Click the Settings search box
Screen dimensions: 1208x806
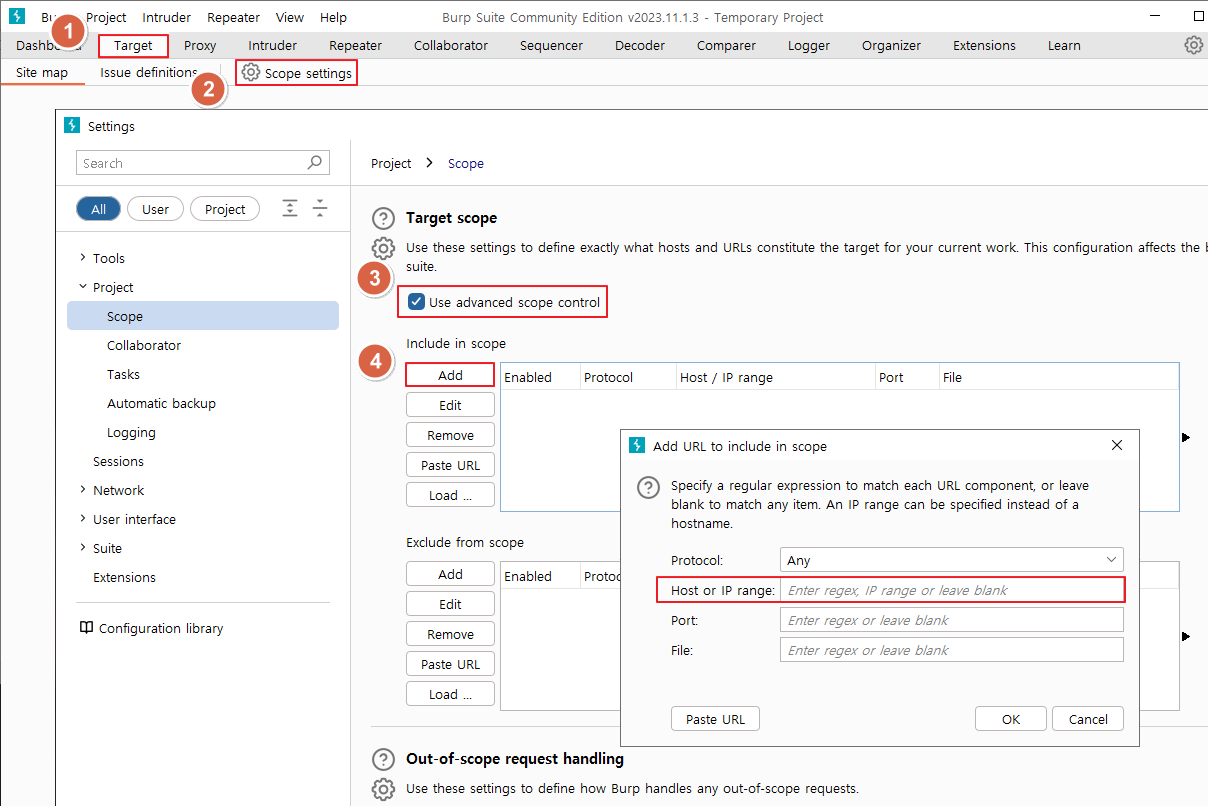pyautogui.click(x=203, y=163)
